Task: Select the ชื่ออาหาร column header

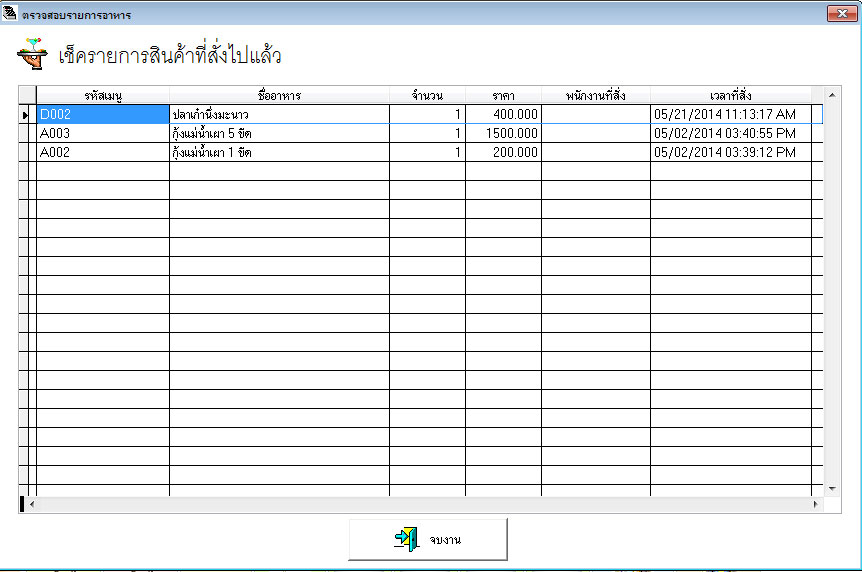Action: pyautogui.click(x=279, y=95)
